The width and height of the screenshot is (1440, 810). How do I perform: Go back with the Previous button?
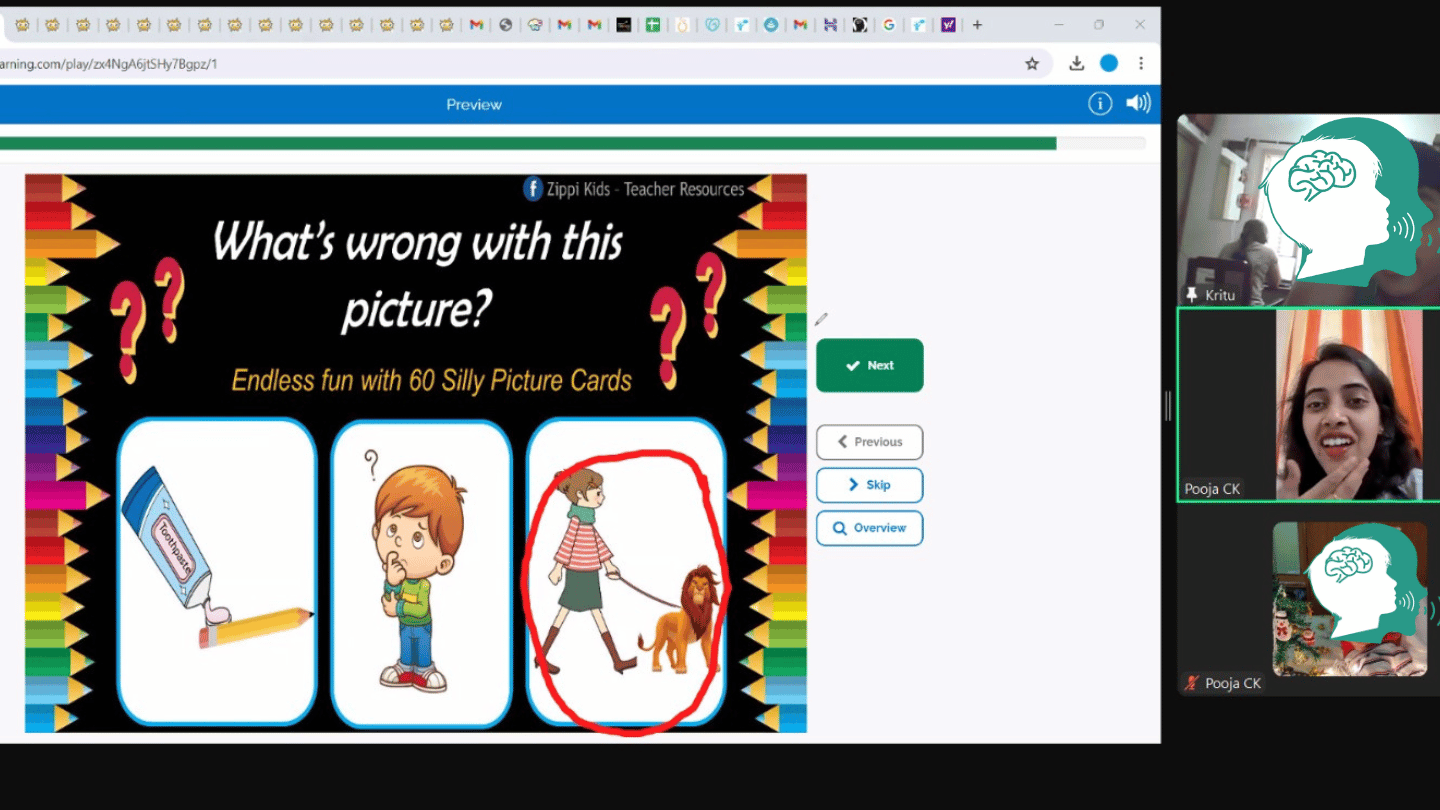(869, 442)
